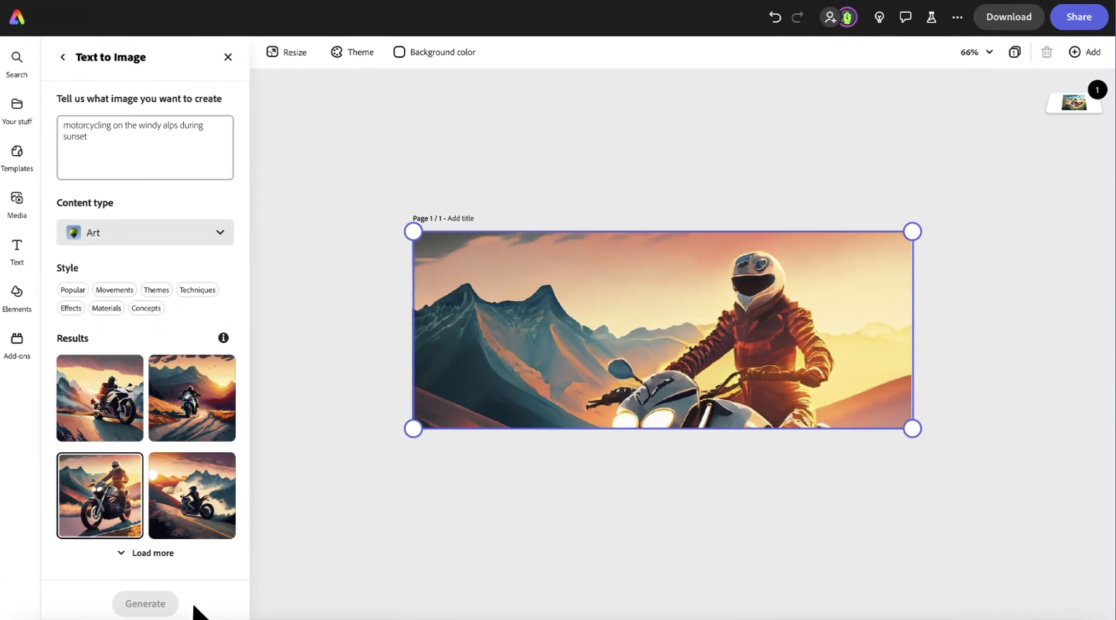
Task: Undo the last action
Action: 775,17
